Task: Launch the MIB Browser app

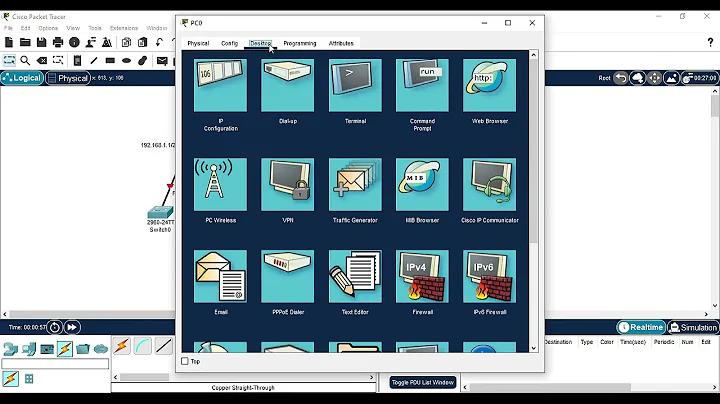Action: pyautogui.click(x=422, y=185)
